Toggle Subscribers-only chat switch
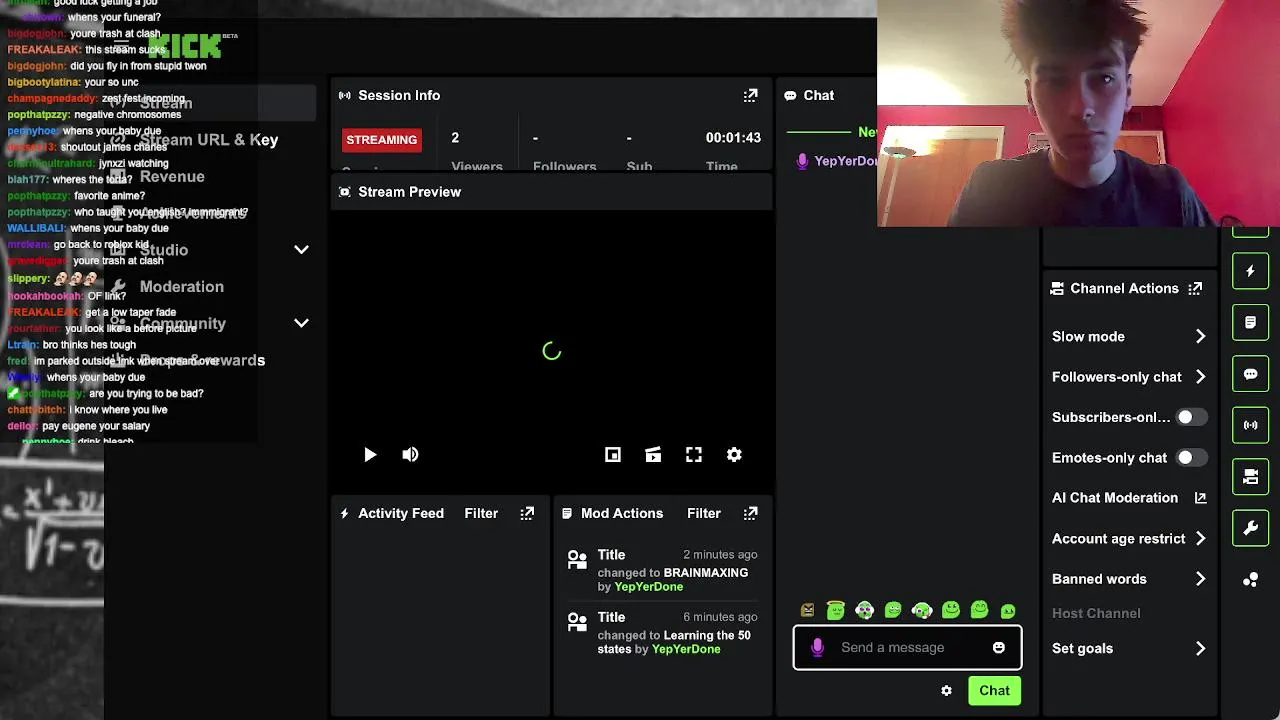This screenshot has height=720, width=1280. coord(1191,417)
